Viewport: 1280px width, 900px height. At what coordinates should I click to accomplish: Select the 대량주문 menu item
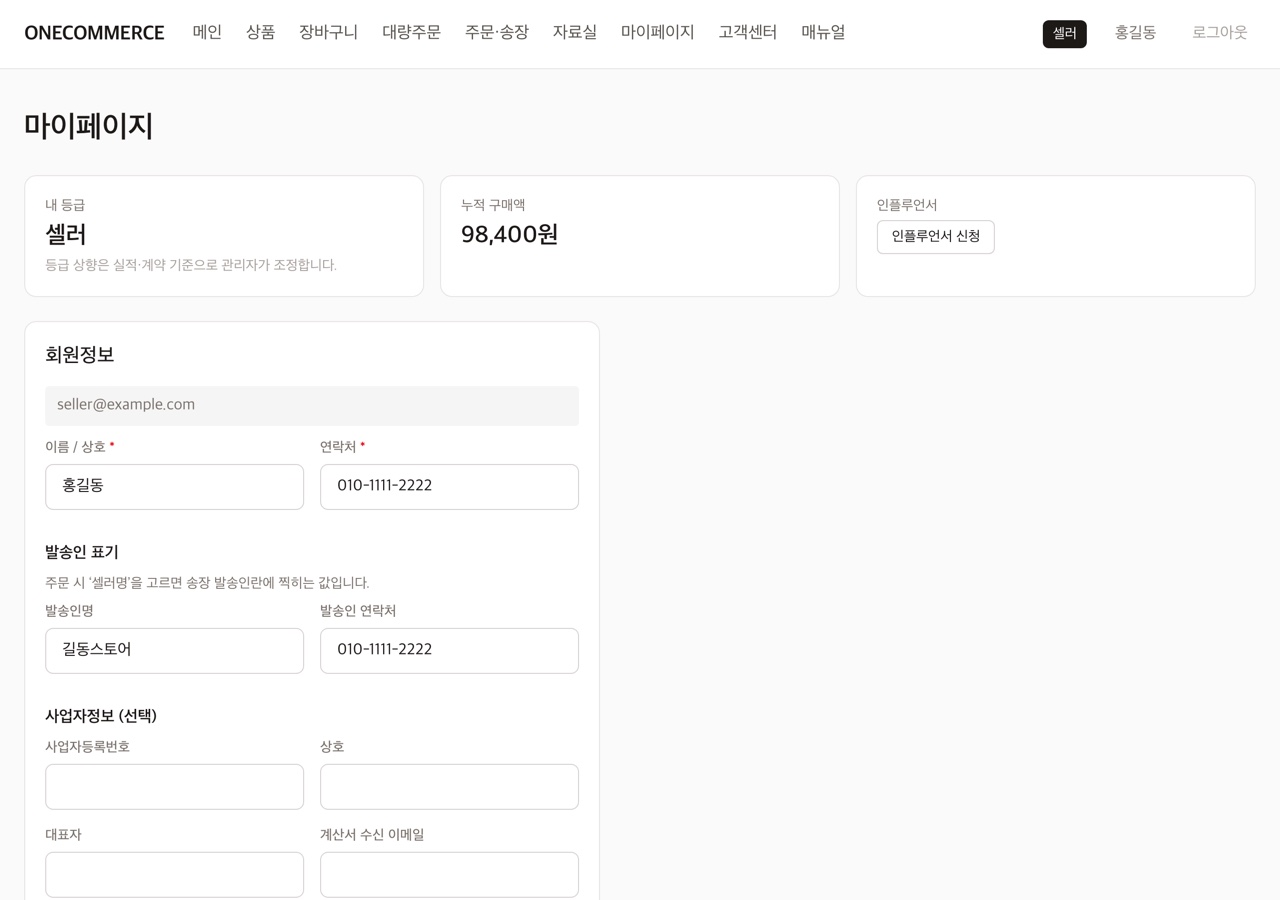pyautogui.click(x=411, y=32)
